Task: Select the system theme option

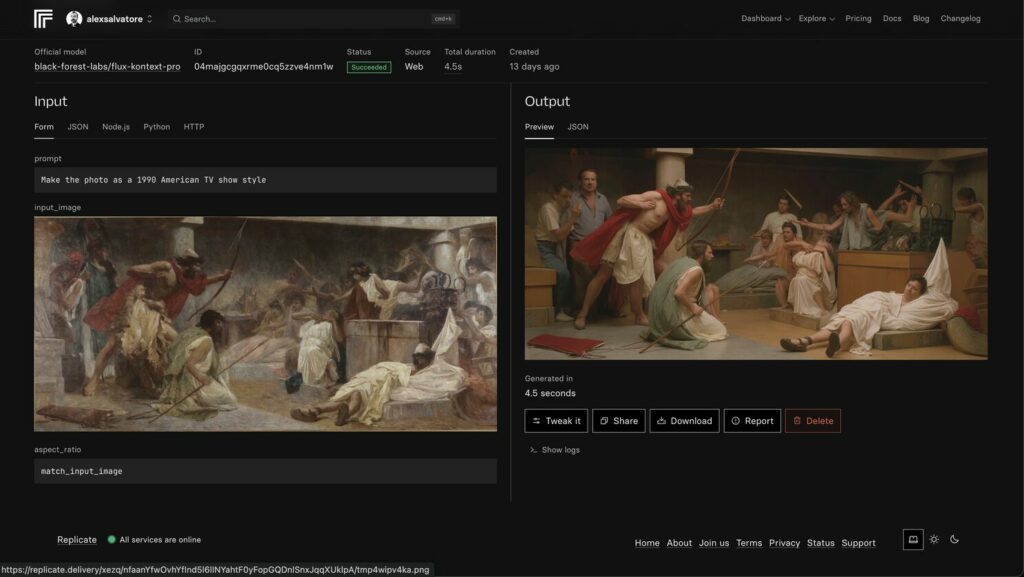Action: (912, 540)
